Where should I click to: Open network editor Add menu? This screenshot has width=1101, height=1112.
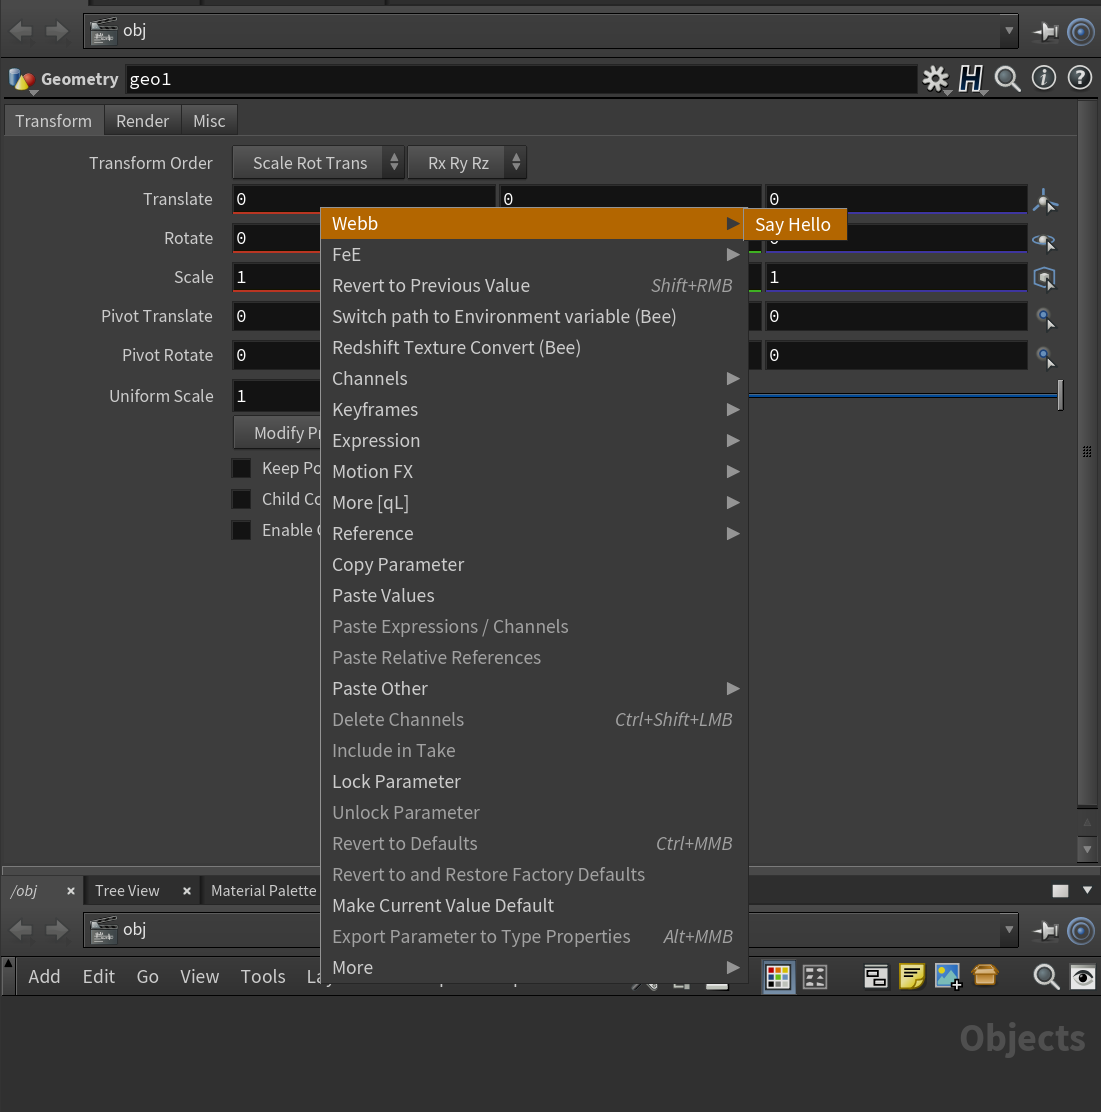[x=44, y=977]
